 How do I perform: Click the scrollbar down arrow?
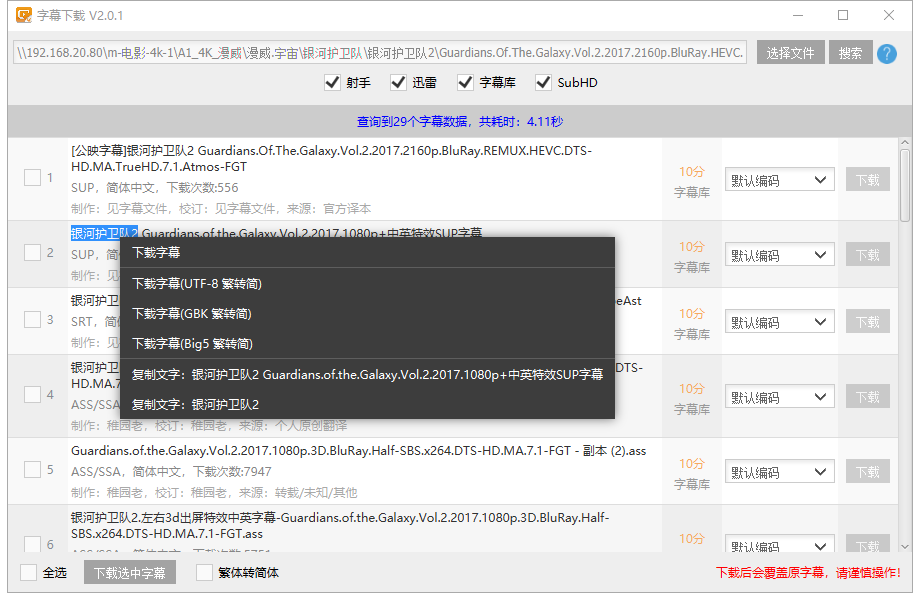(905, 546)
